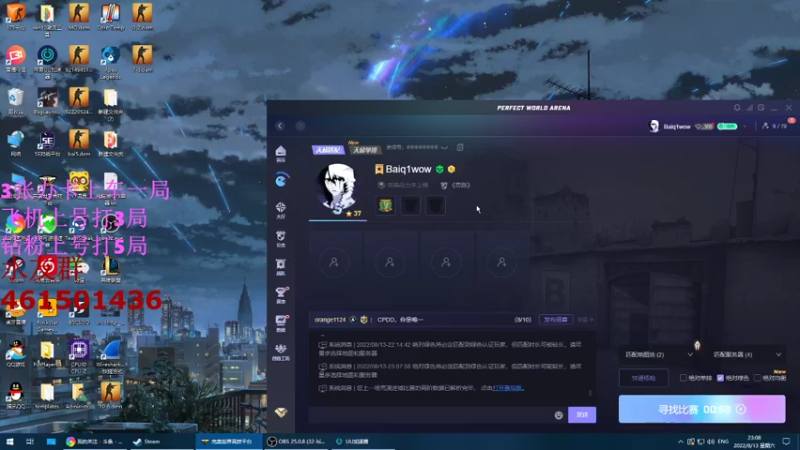The height and width of the screenshot is (450, 800).
Task: Uncheck the ticked purple matchmaking checkbox
Action: [x=720, y=378]
